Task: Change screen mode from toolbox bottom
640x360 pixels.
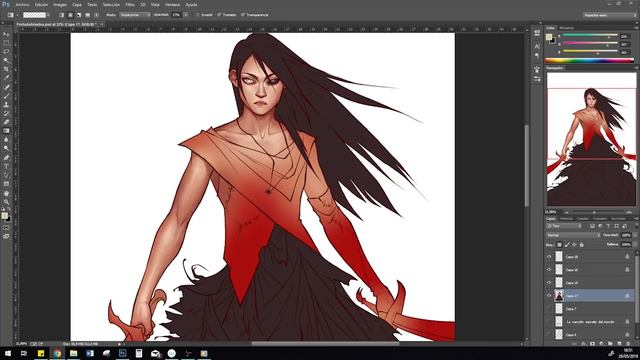Action: coord(6,236)
